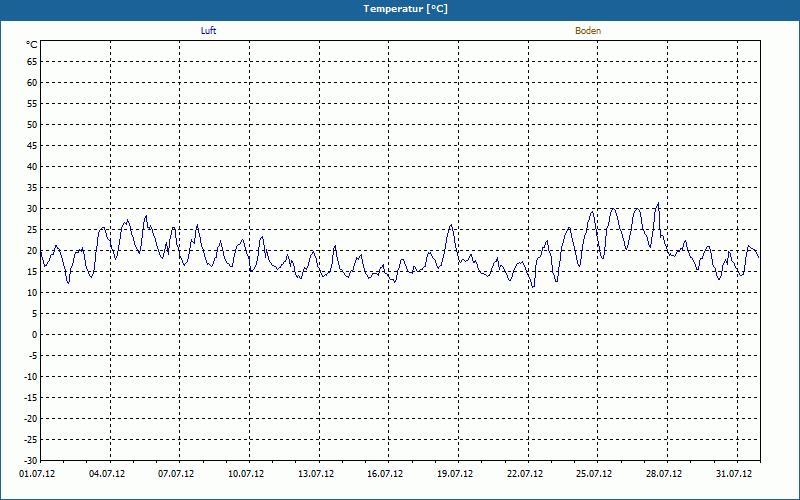Click the 40 y-axis value

pyautogui.click(x=32, y=166)
